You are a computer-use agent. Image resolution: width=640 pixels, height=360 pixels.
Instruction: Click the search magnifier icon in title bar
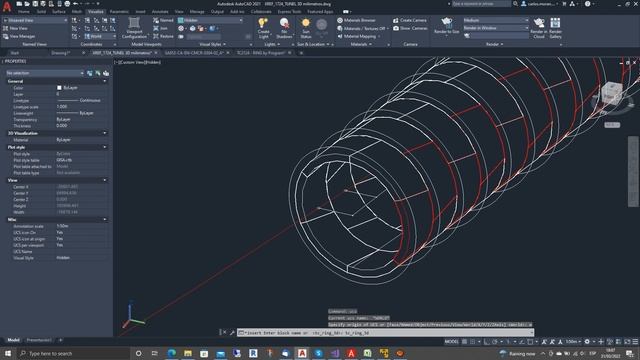click(x=516, y=4)
